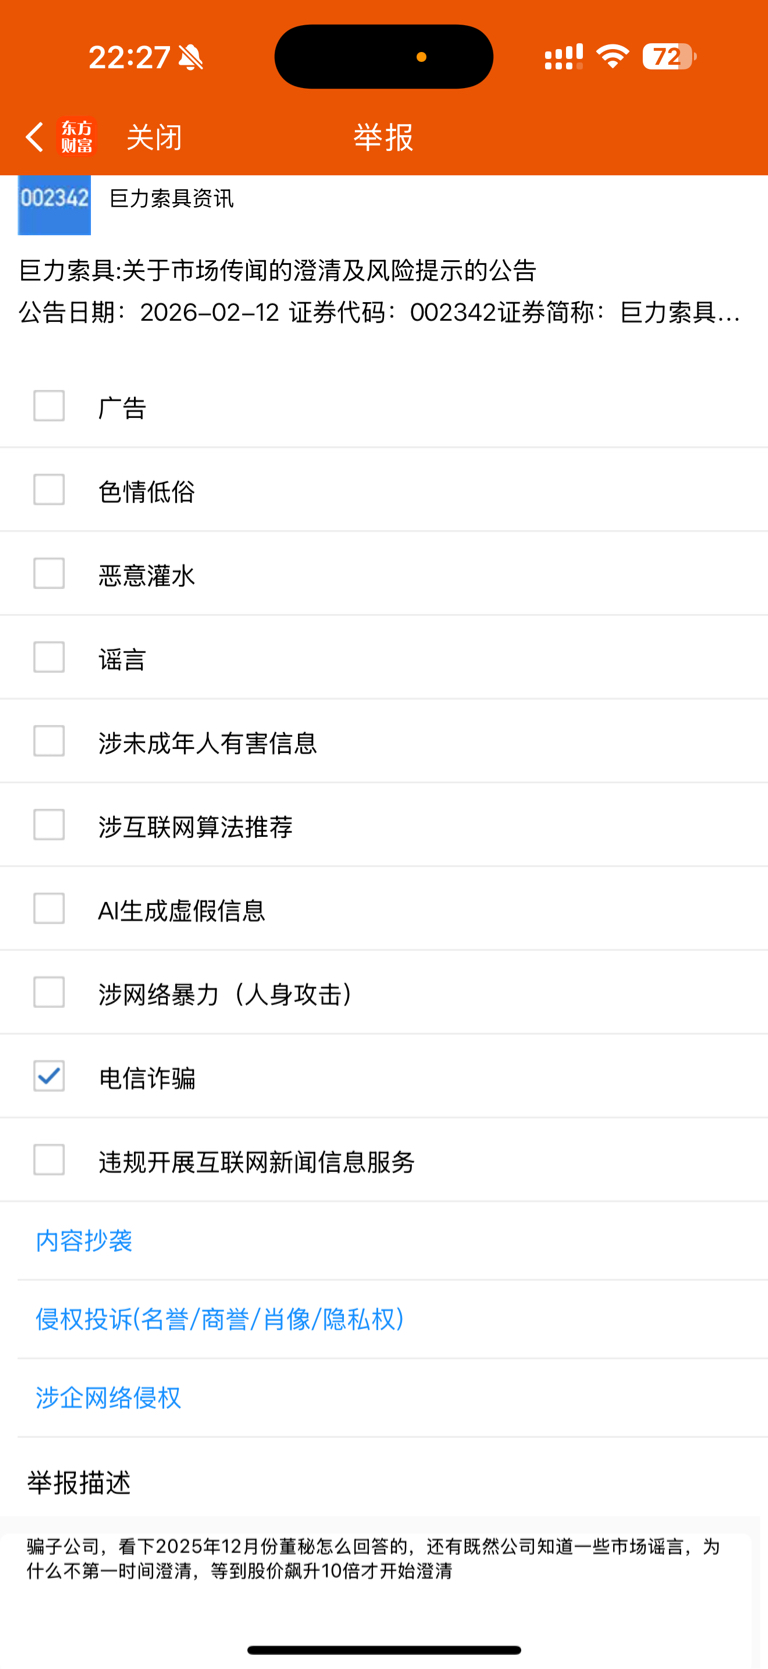768x1669 pixels.
Task: Select the 谣言 report option
Action: [49, 658]
